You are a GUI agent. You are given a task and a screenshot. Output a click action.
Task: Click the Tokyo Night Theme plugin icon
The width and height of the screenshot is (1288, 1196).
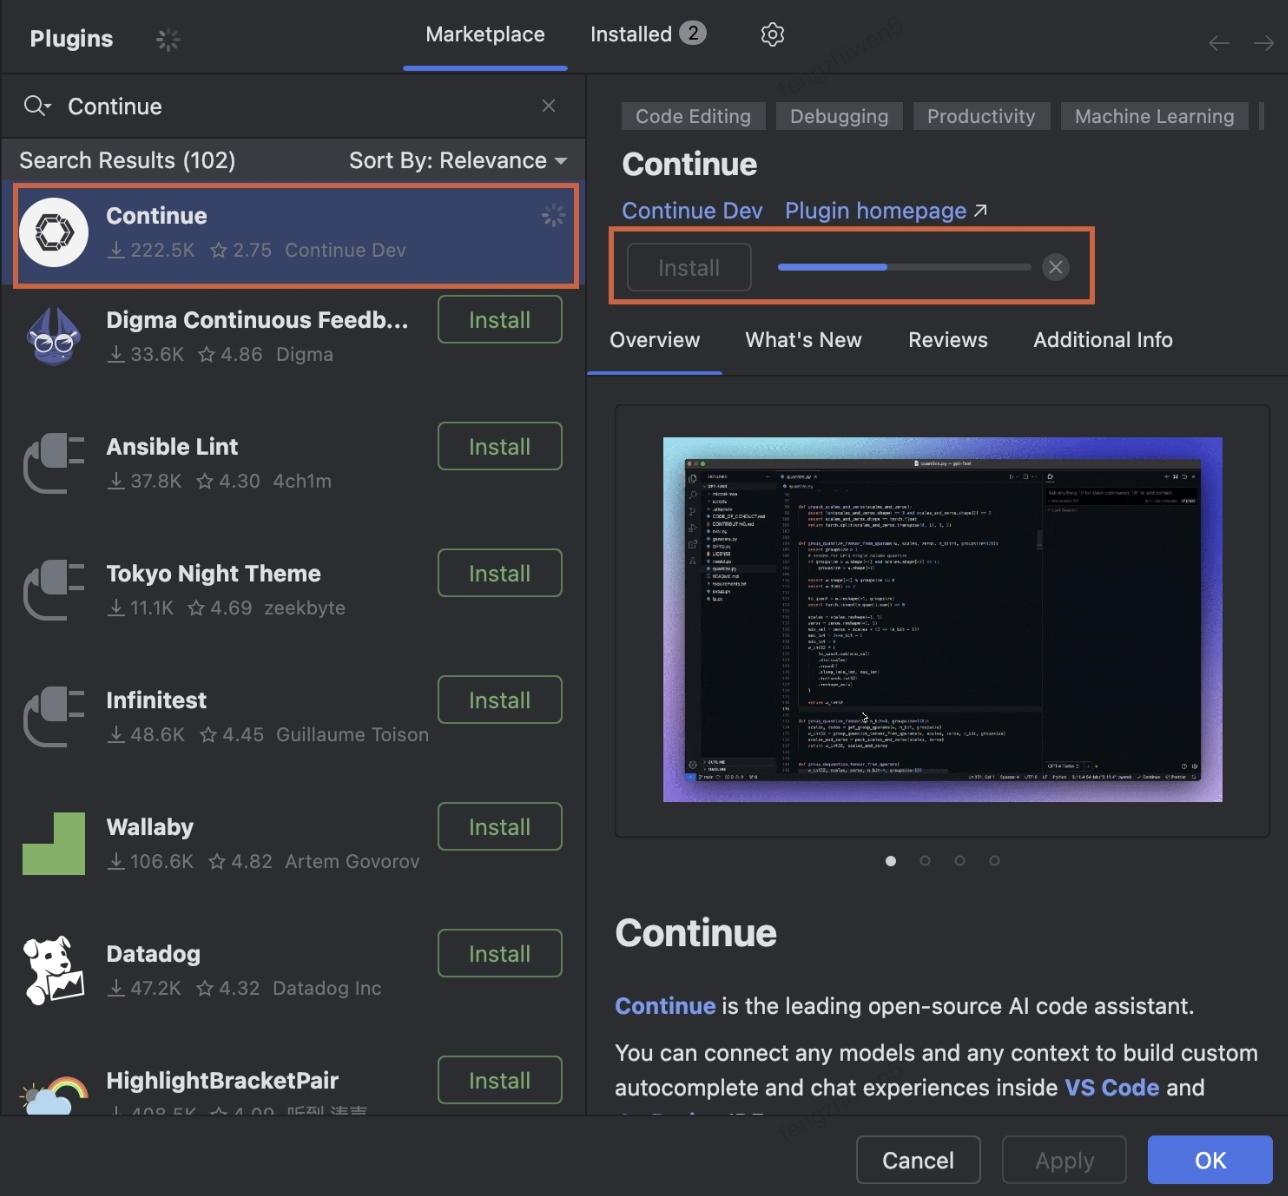tap(53, 590)
